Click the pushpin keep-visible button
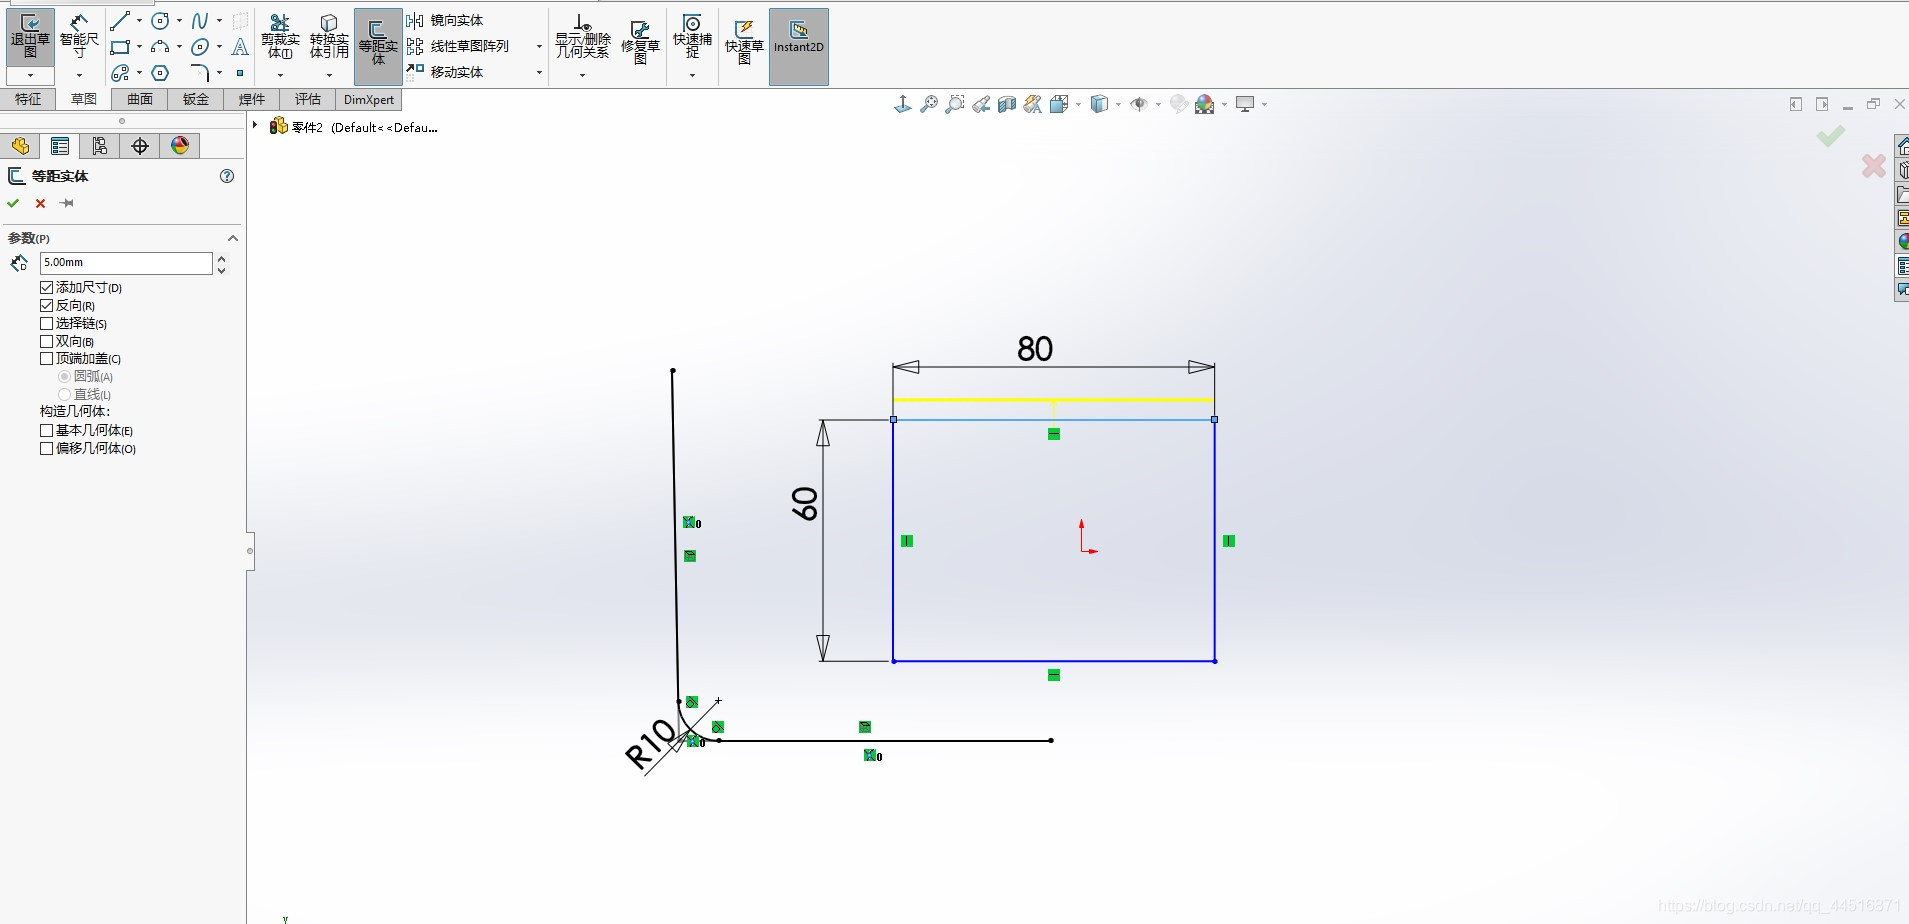 (x=67, y=203)
